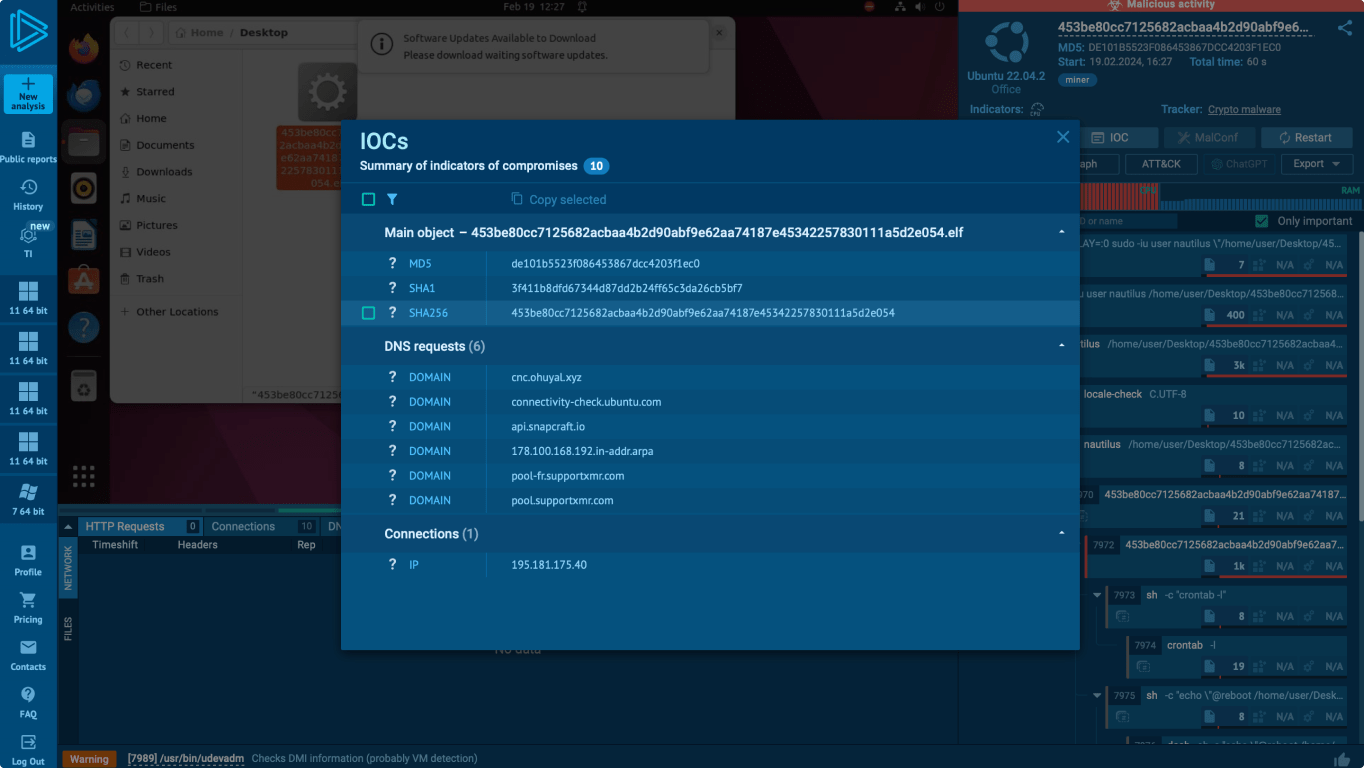Check the SHA256 row checkbox

[x=368, y=313]
